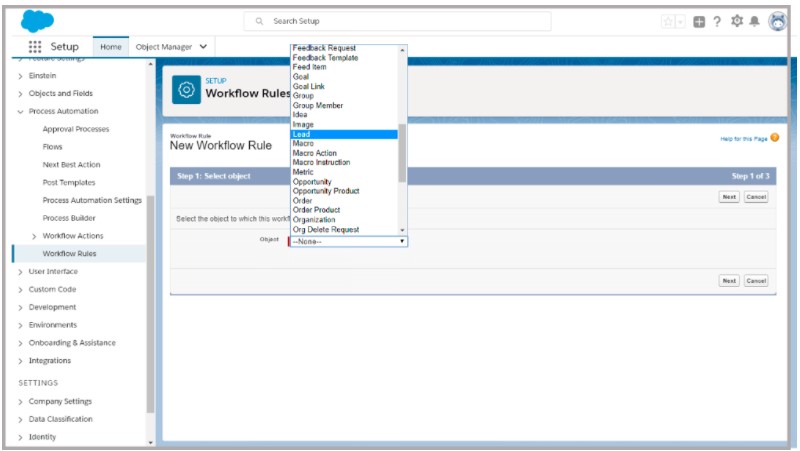Click the orange help icon by Help for this Page

click(x=774, y=138)
